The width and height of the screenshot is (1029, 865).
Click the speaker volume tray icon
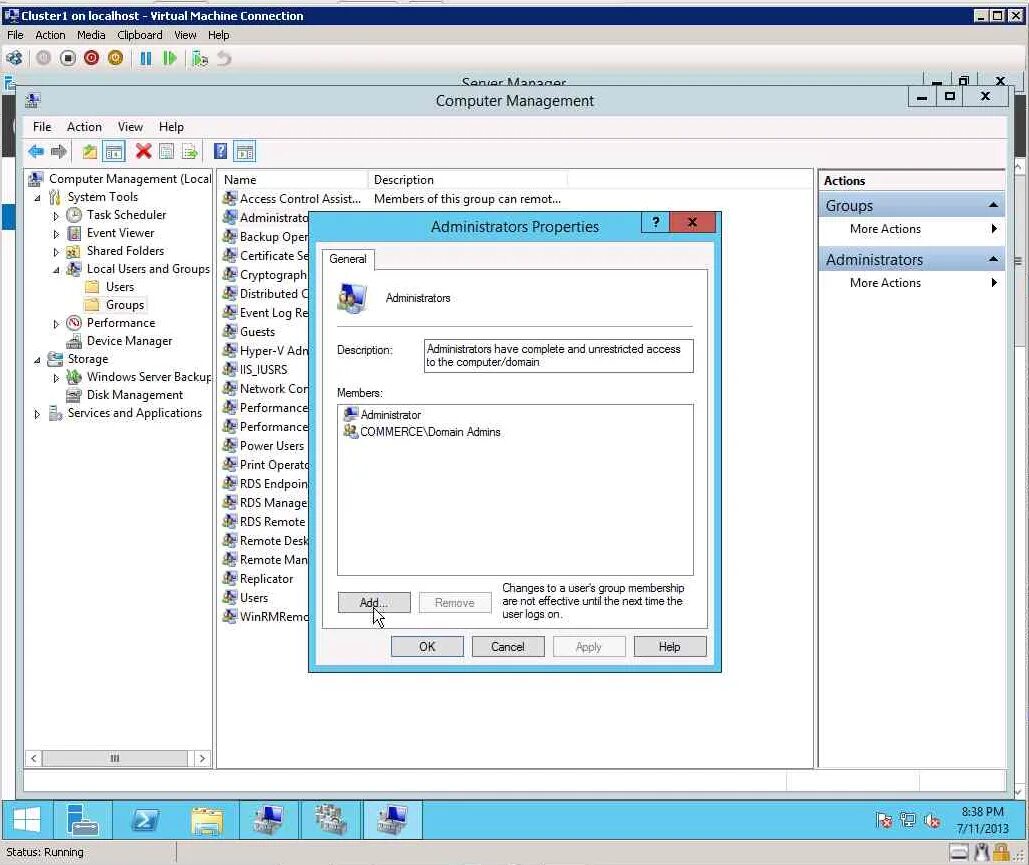[x=932, y=820]
